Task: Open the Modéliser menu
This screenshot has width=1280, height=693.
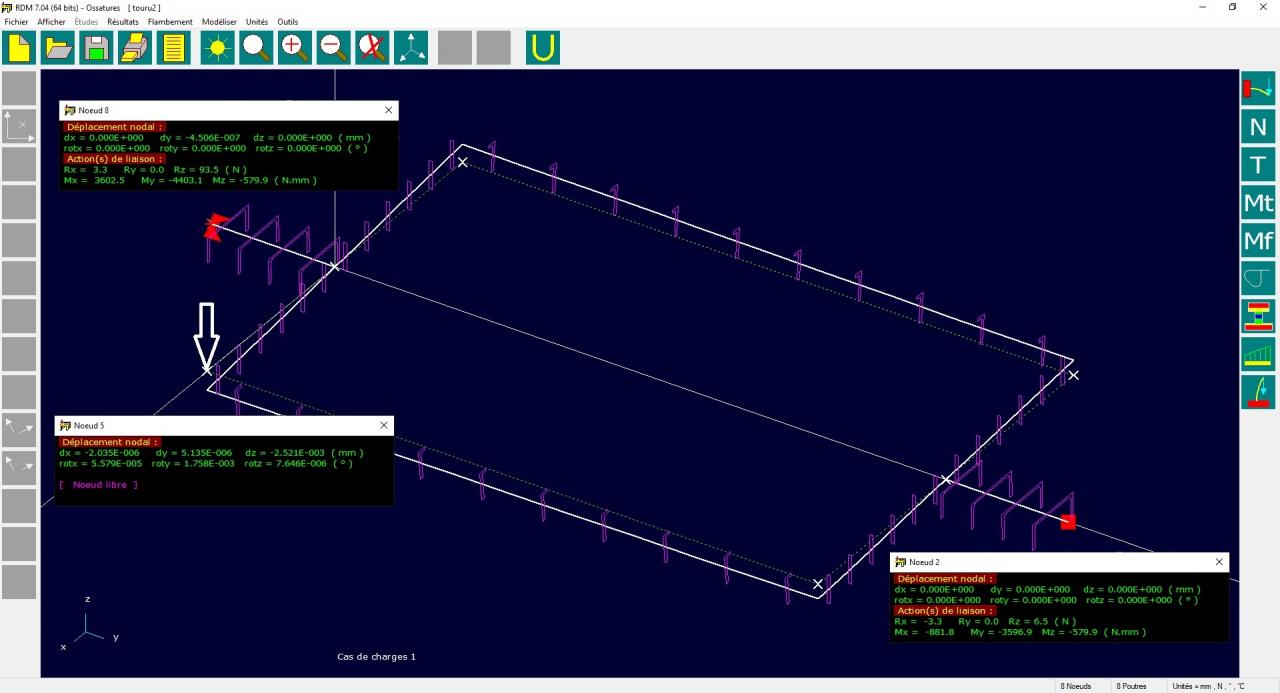Action: [220, 22]
